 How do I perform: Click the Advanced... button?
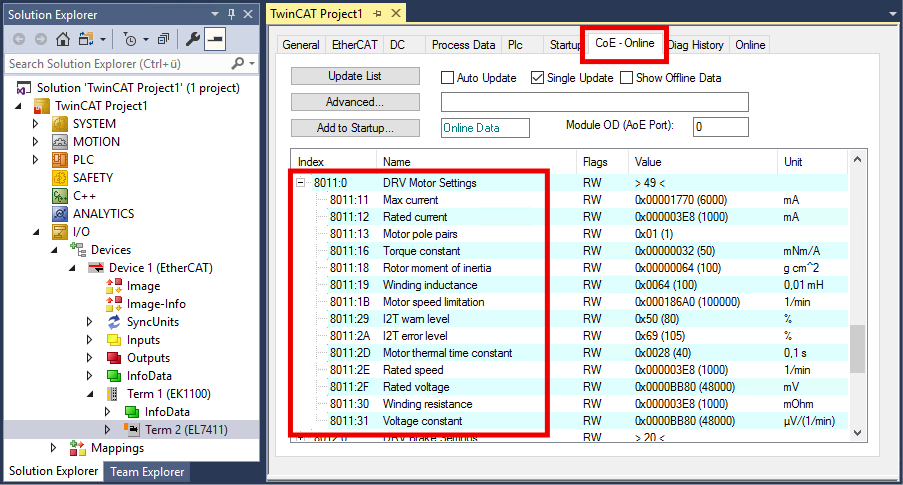(355, 102)
